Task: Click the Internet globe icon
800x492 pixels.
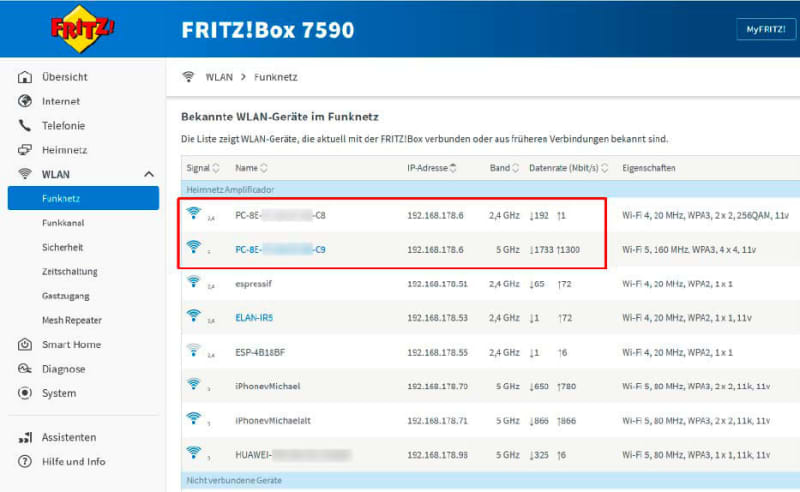Action: [x=24, y=101]
